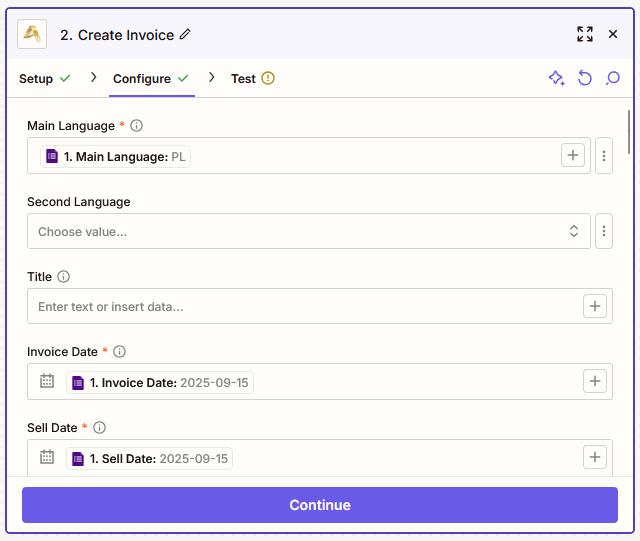Viewport: 640px width, 541px height.
Task: Expand the panel with the fullscreen icon
Action: tap(584, 34)
